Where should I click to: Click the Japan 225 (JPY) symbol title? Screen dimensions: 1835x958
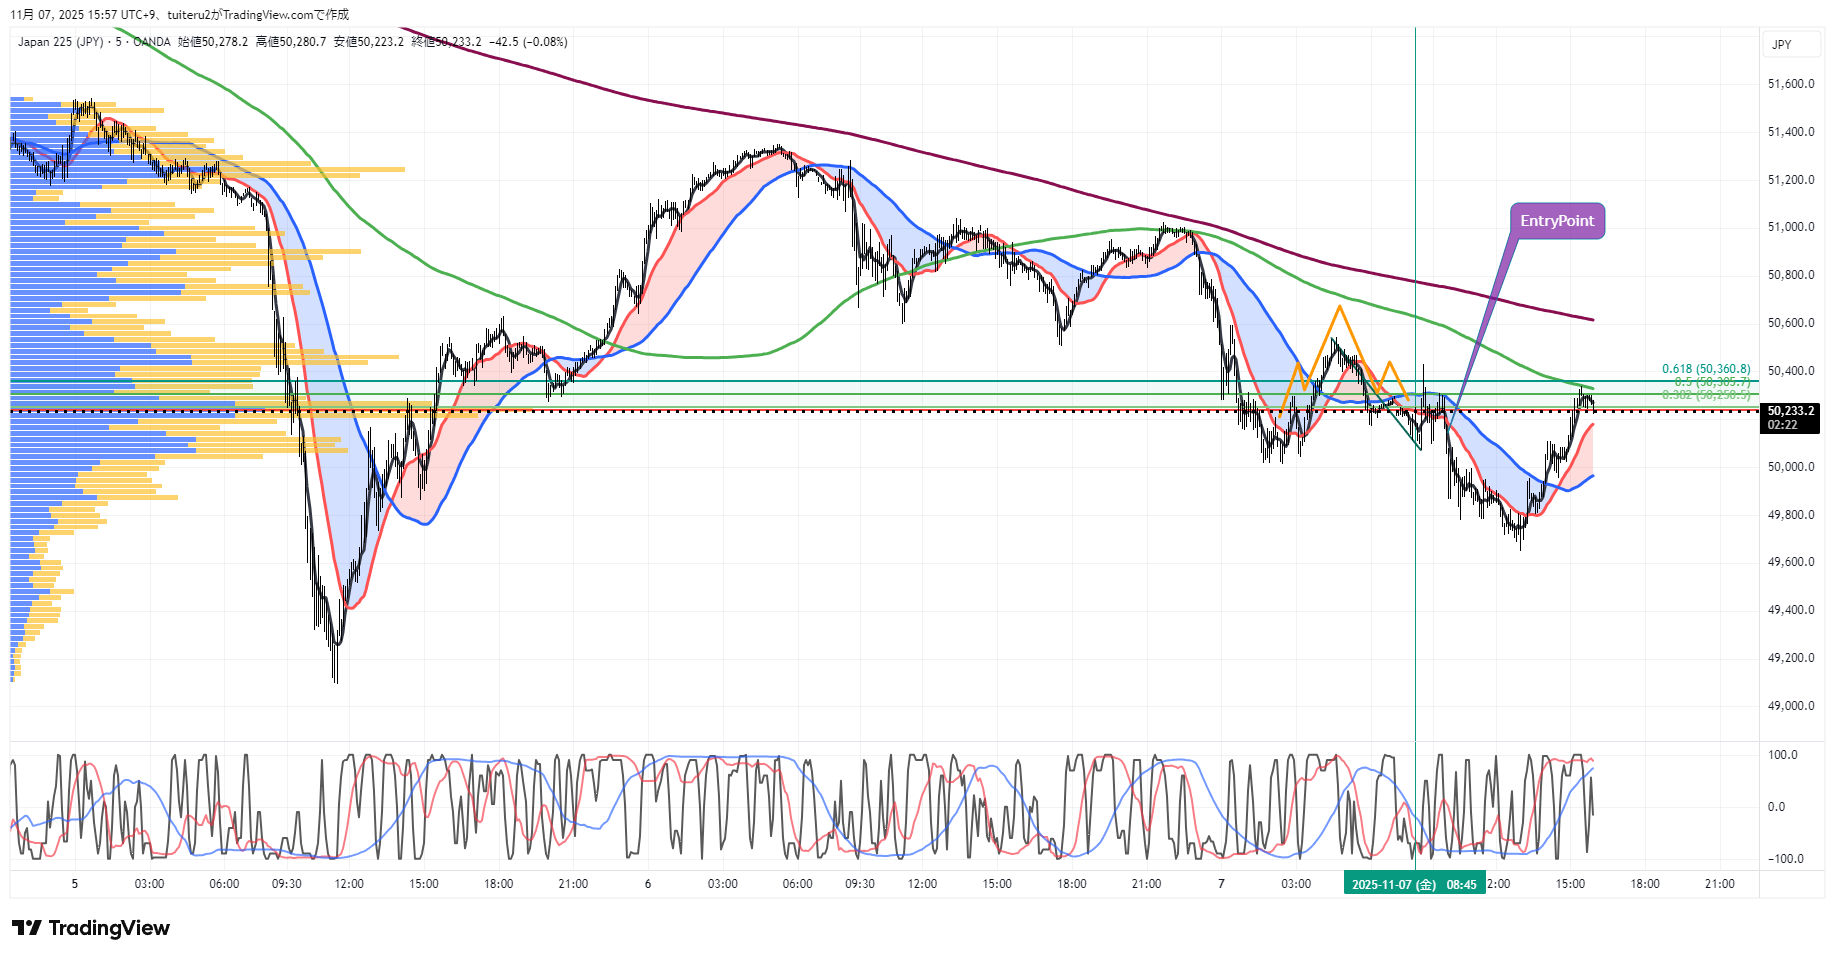tap(60, 42)
